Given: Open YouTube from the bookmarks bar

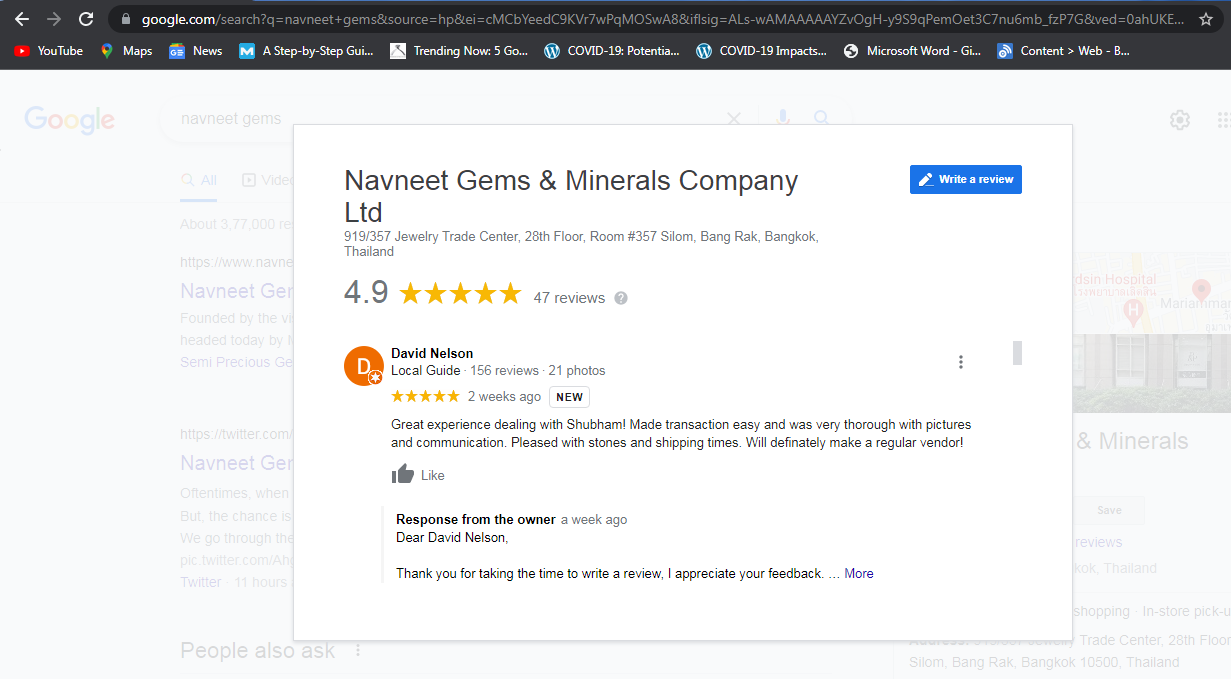Looking at the screenshot, I should tap(47, 50).
